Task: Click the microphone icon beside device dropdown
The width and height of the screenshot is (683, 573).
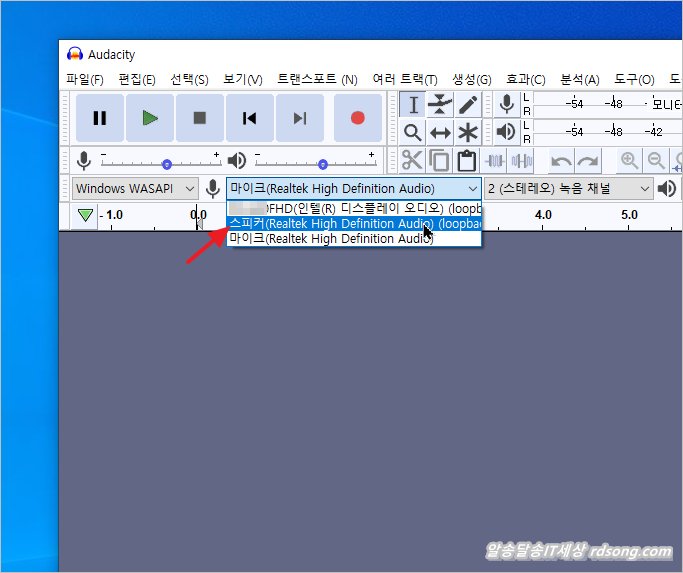Action: point(213,189)
